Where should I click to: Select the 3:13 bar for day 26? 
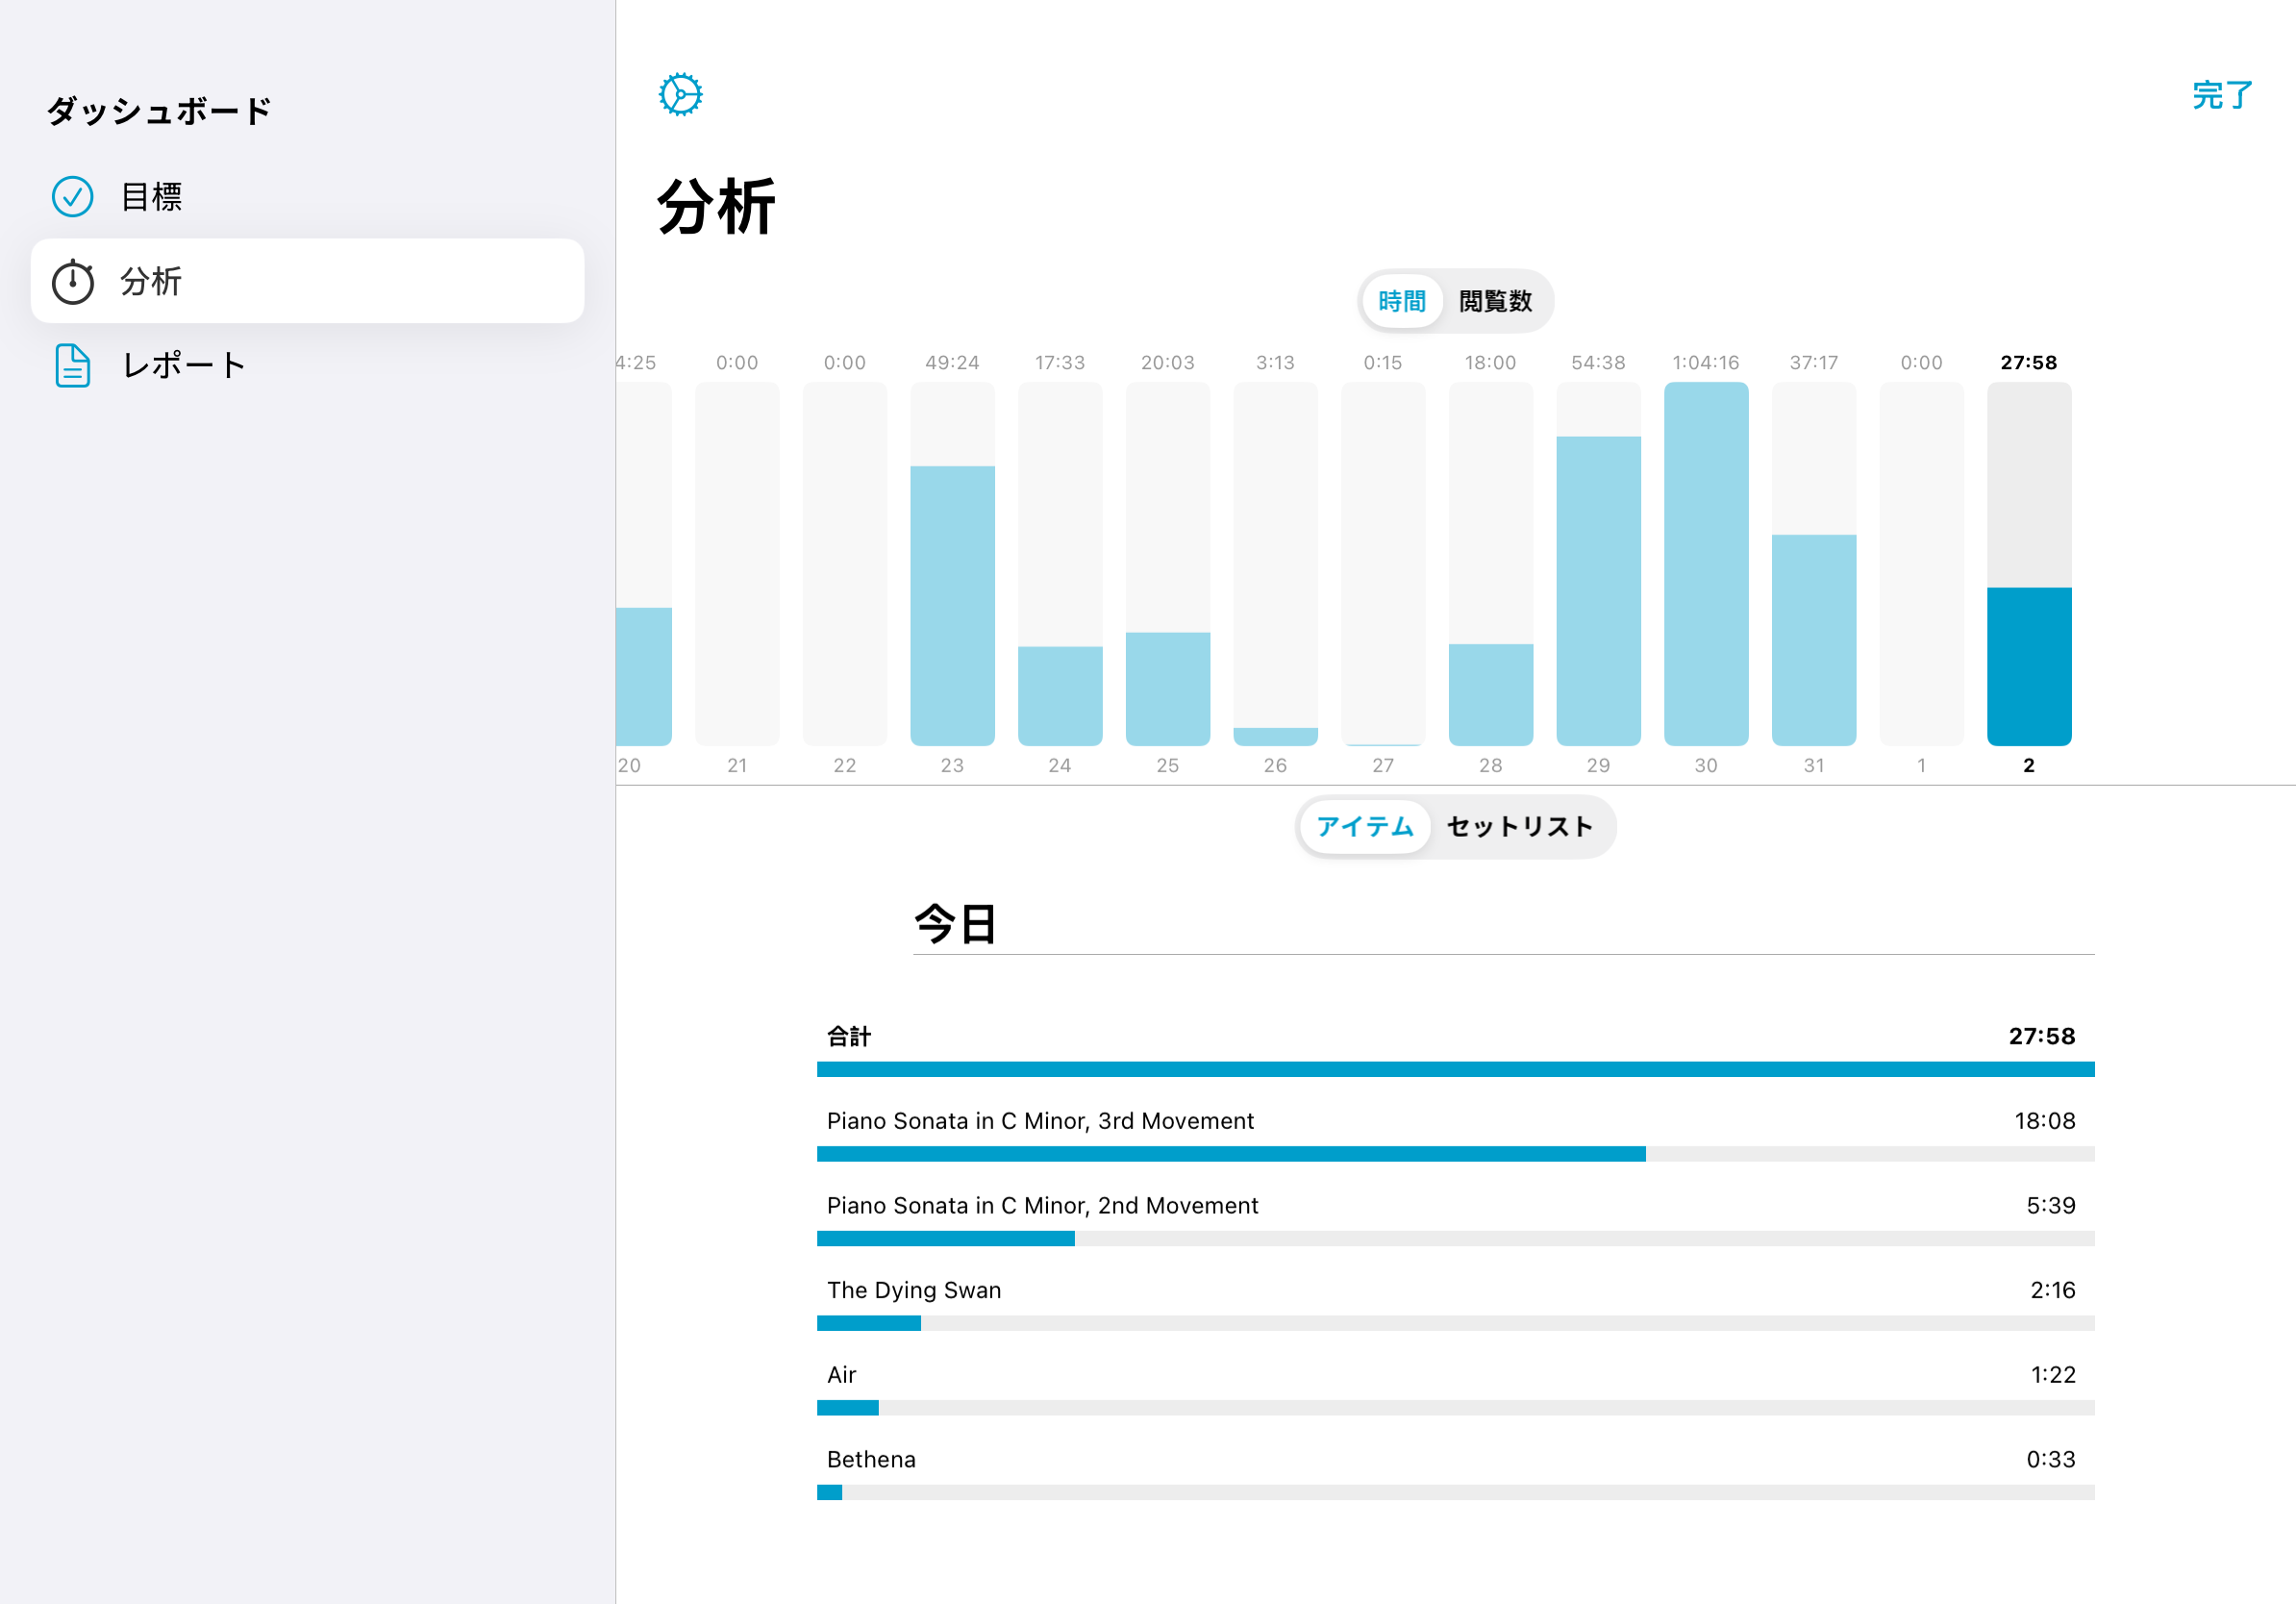coord(1275,564)
